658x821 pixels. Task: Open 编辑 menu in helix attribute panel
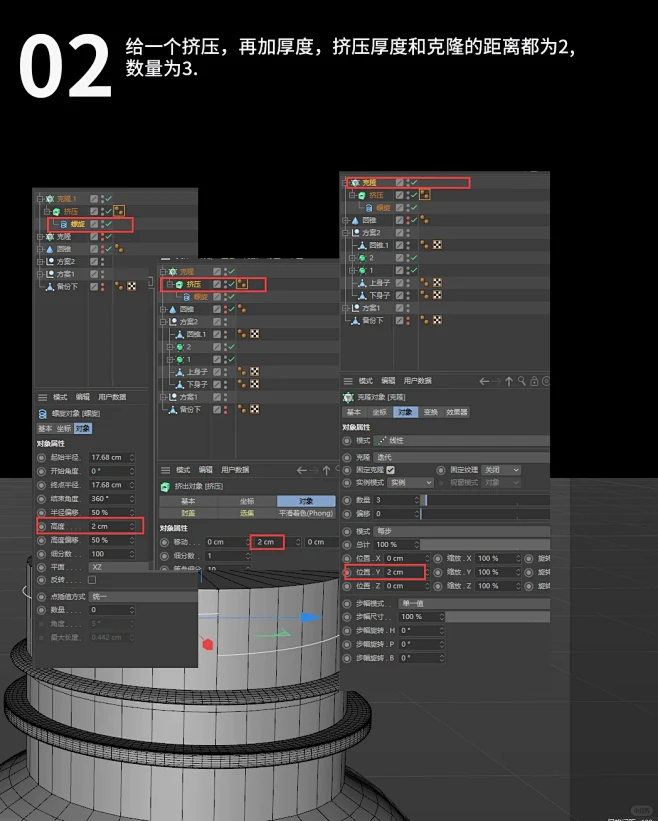(83, 397)
